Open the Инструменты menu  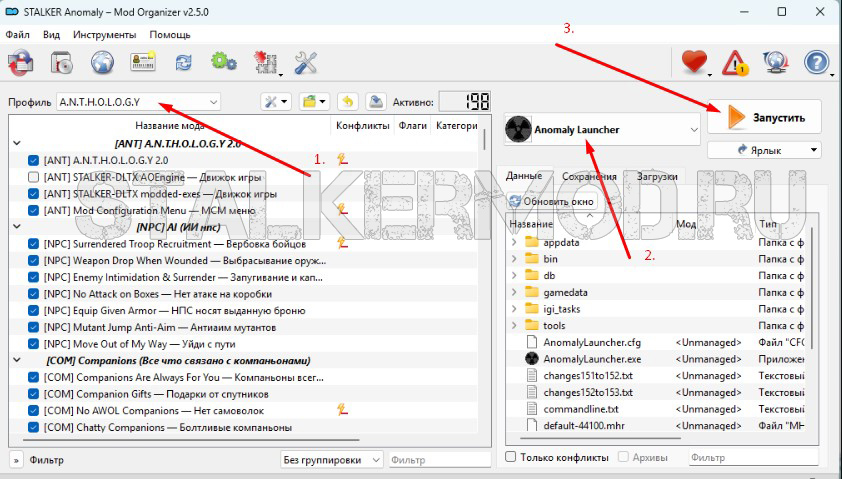pyautogui.click(x=105, y=34)
